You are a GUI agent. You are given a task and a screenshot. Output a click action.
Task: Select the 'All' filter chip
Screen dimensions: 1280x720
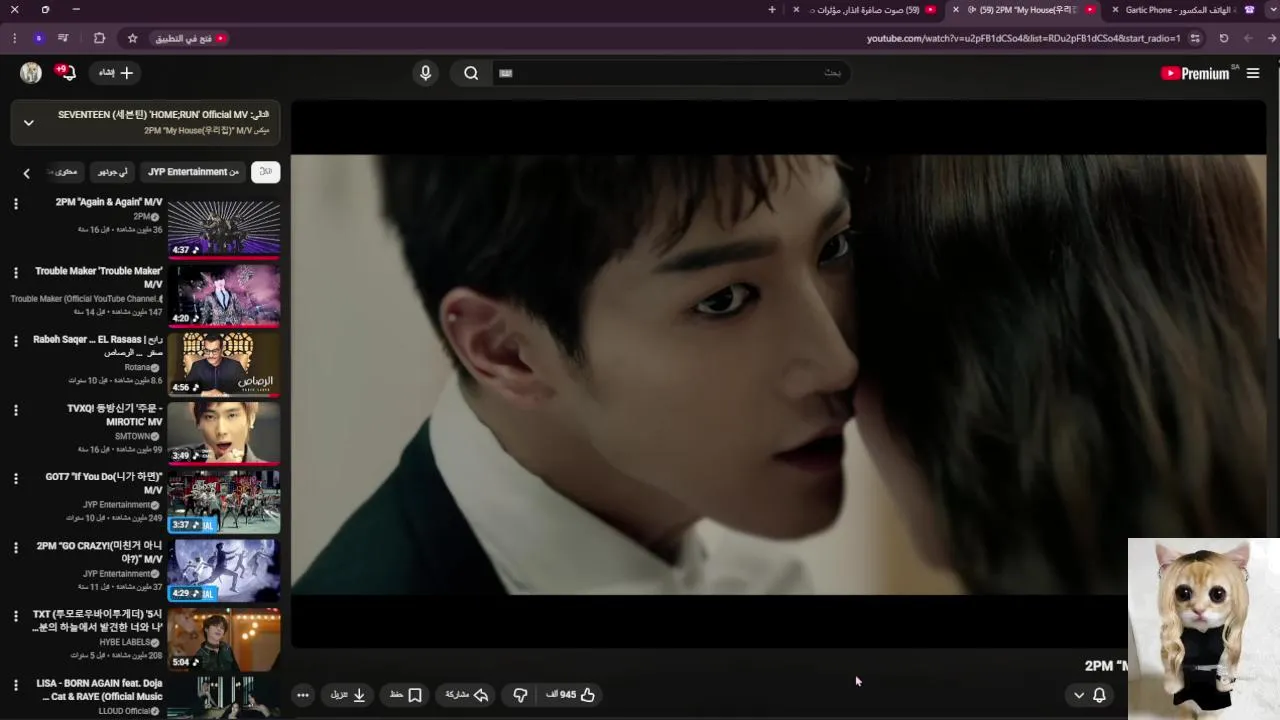click(x=265, y=172)
